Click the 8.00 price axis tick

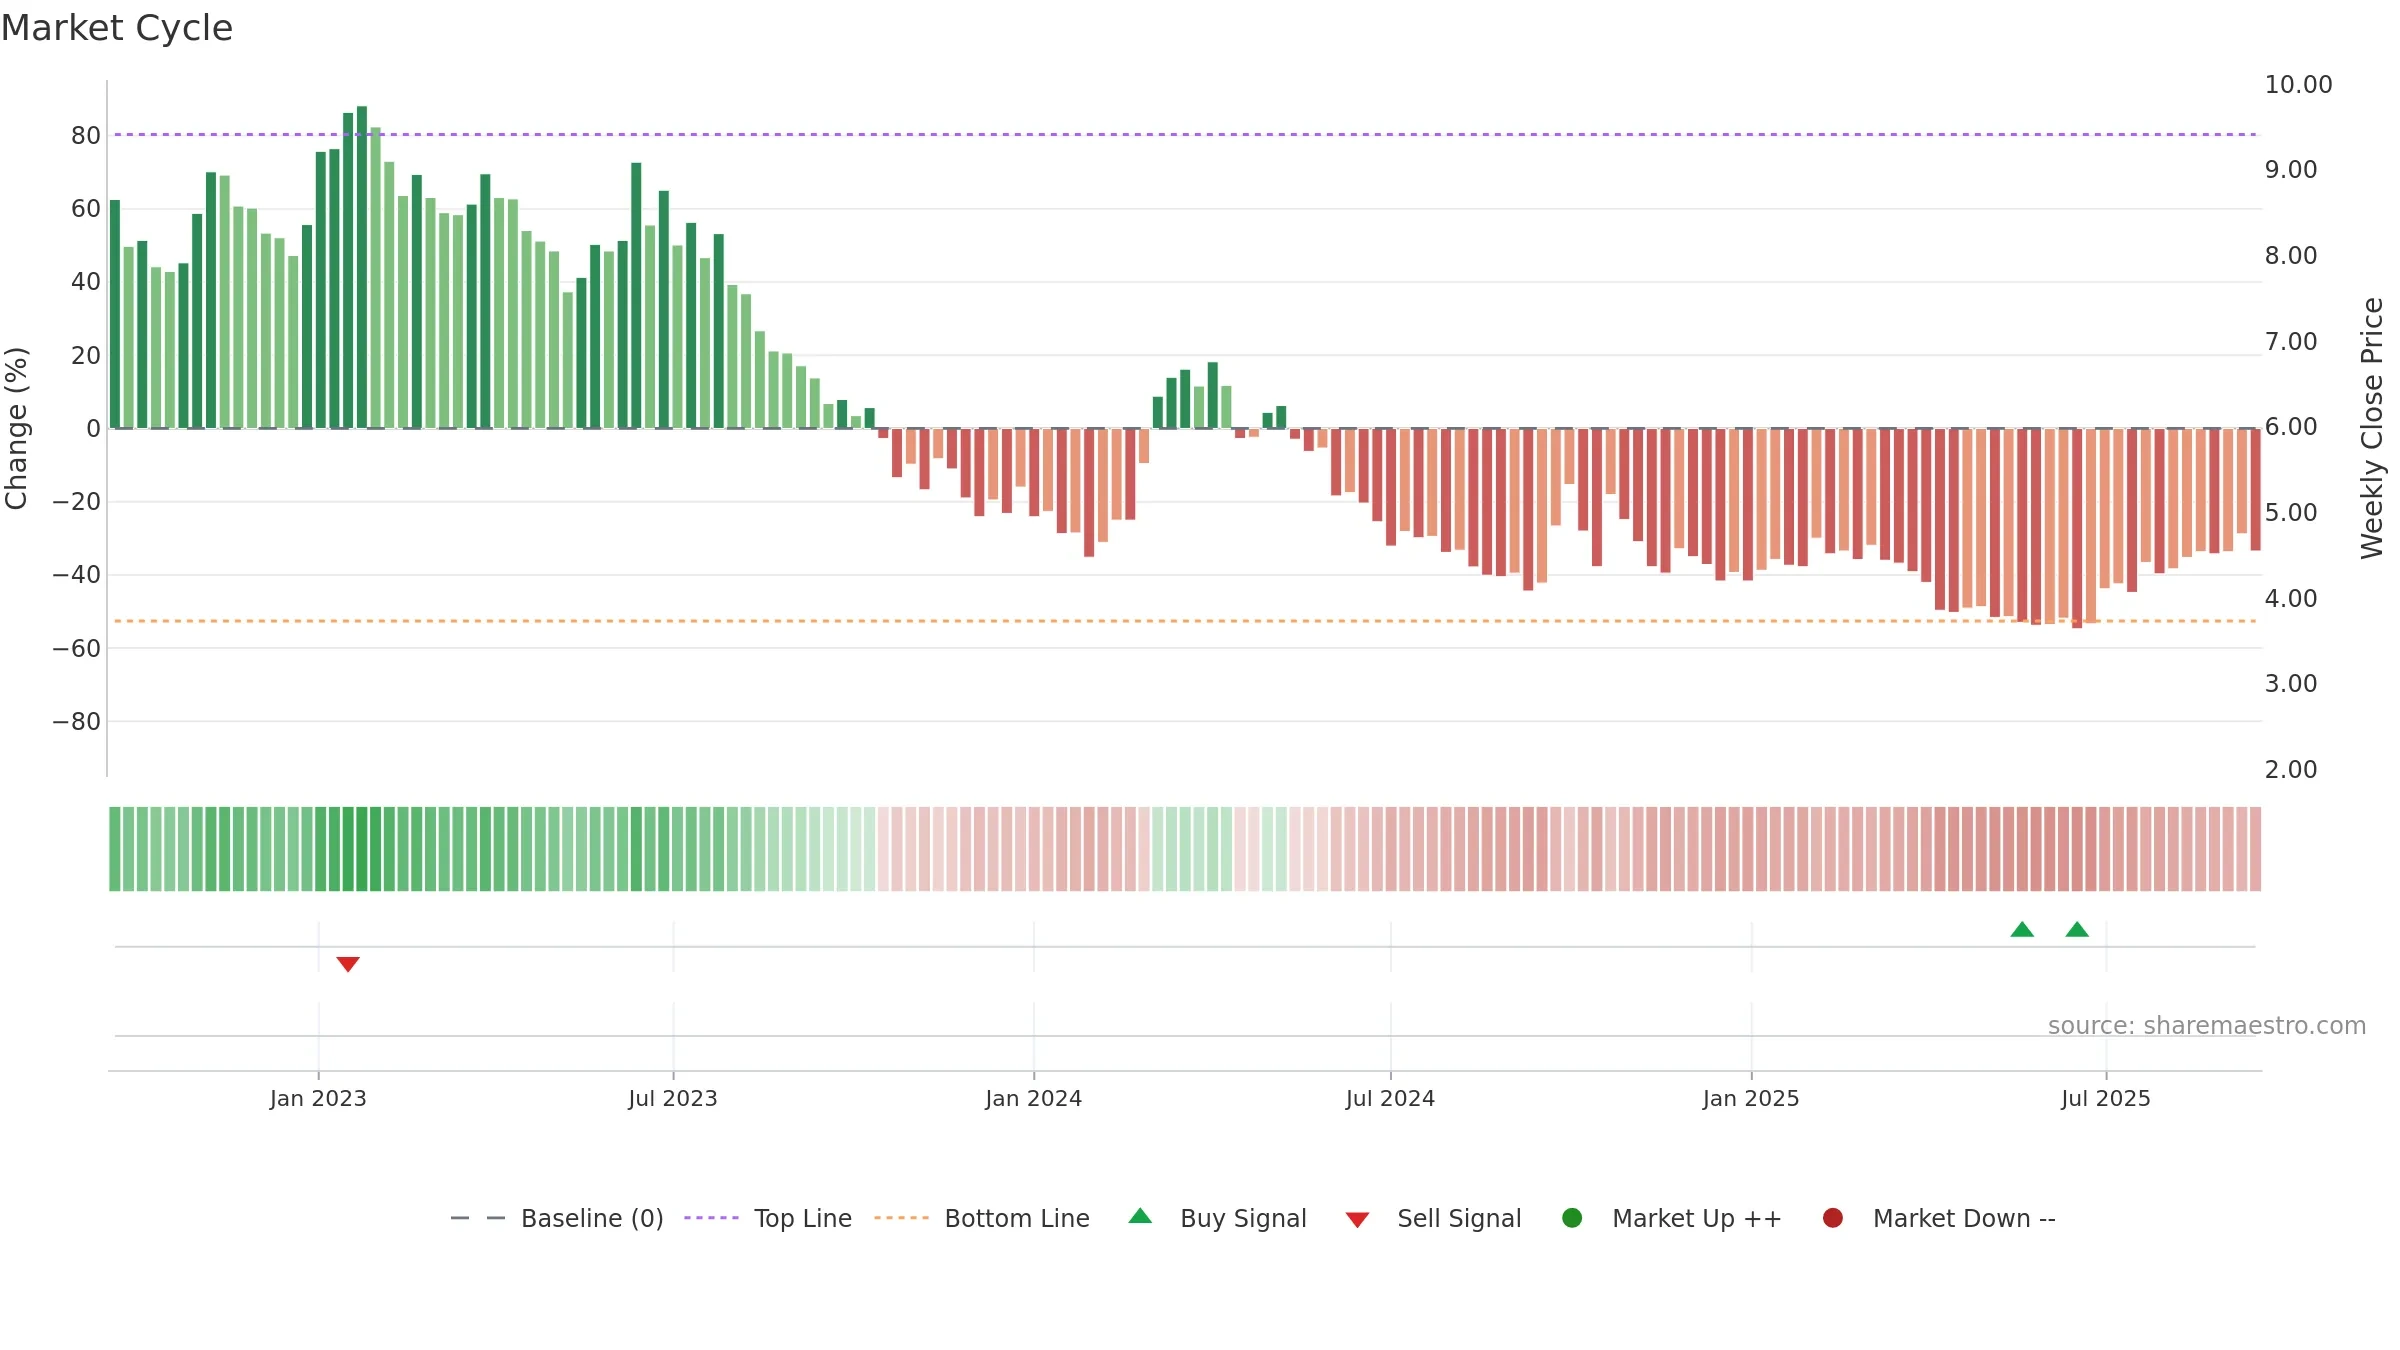(2291, 256)
